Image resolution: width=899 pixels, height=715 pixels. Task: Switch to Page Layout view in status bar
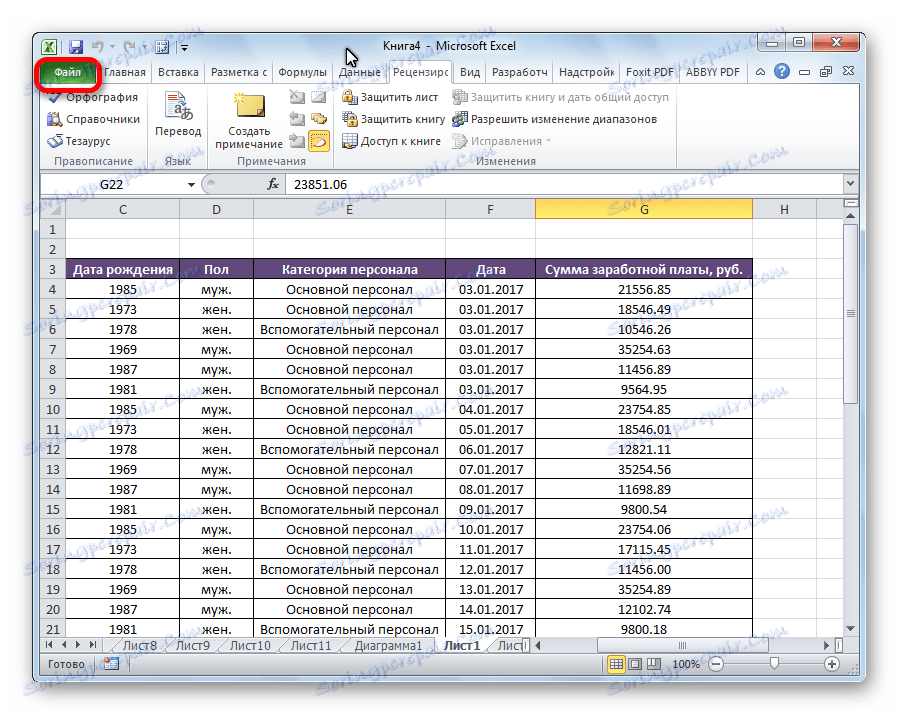[x=635, y=664]
